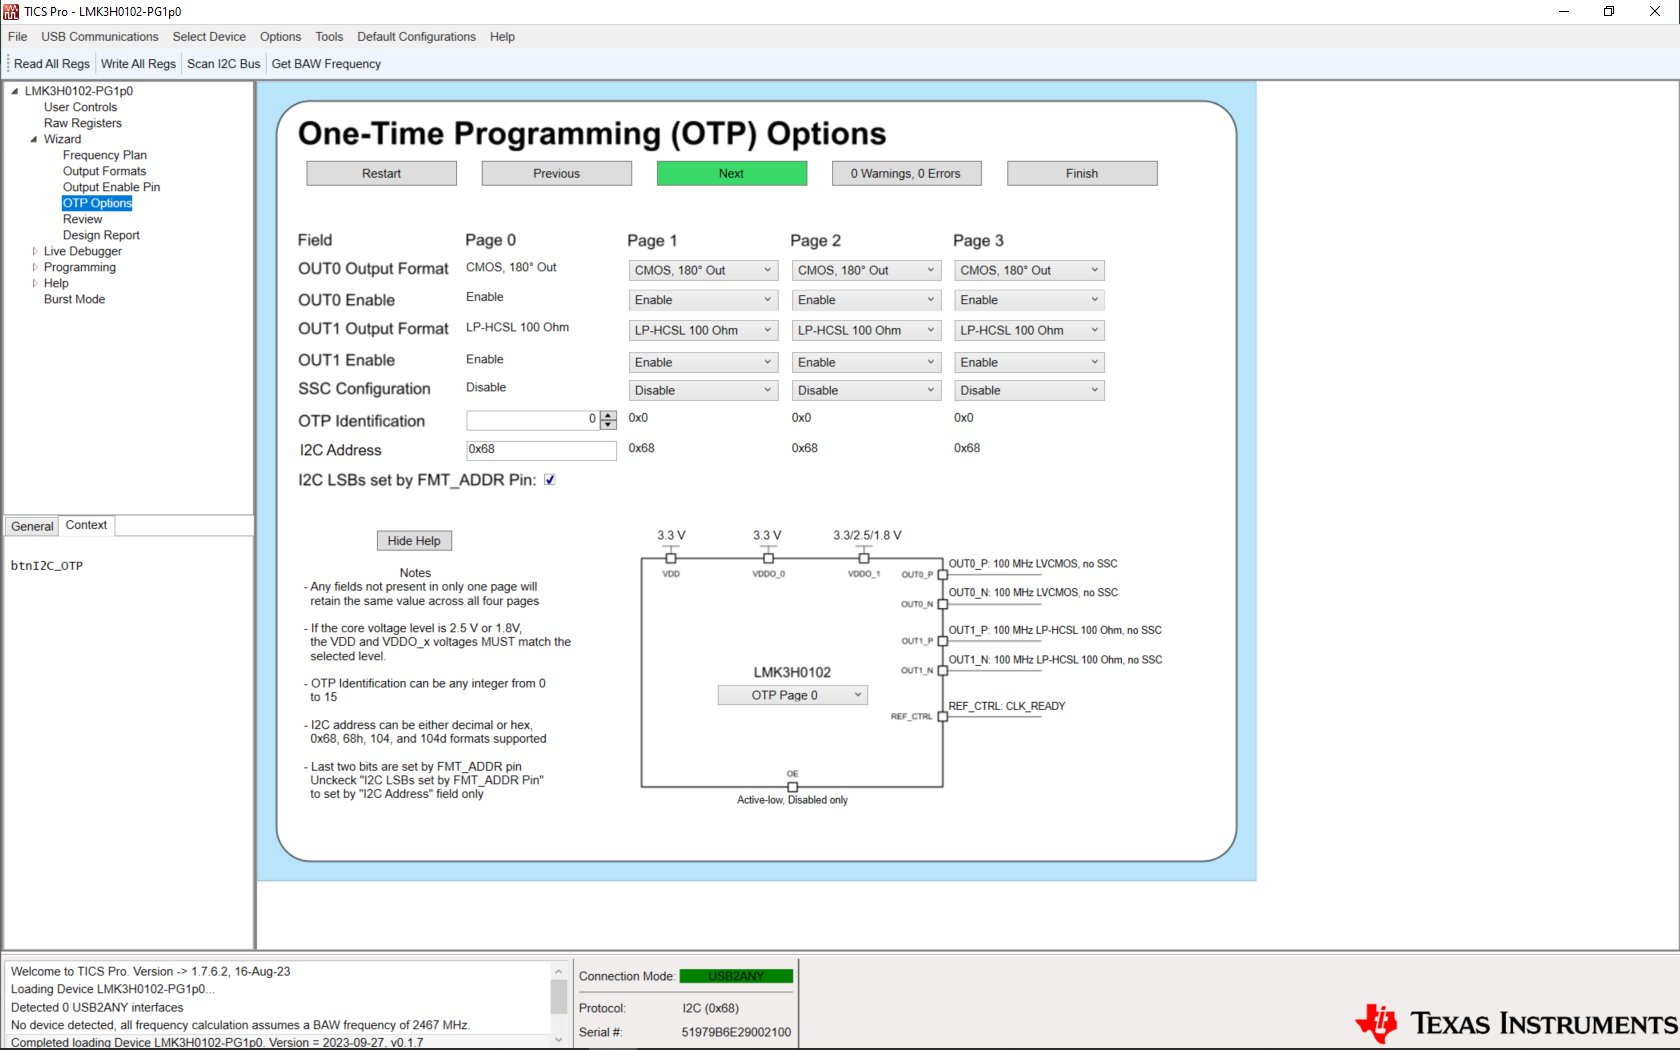
Task: Collapse the Wizard tree node
Action: 34,139
